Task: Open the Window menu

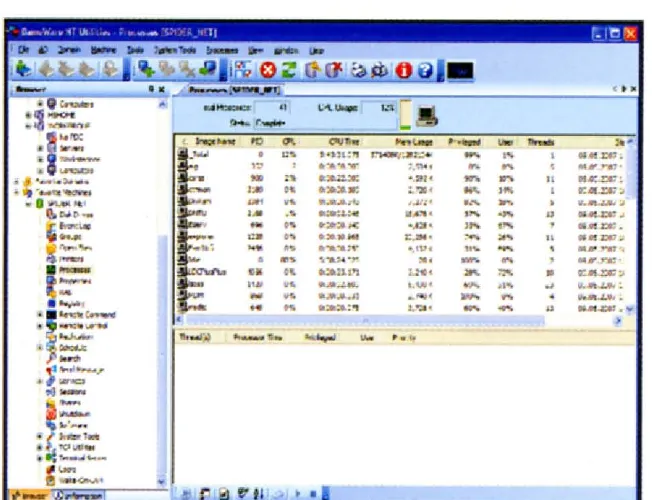Action: [286, 50]
